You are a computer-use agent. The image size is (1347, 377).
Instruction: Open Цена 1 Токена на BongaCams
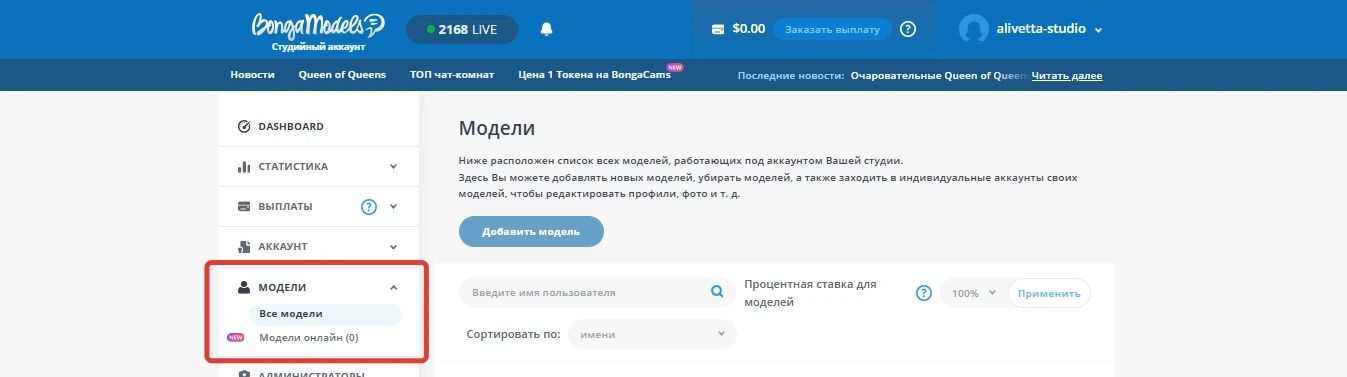coord(595,75)
